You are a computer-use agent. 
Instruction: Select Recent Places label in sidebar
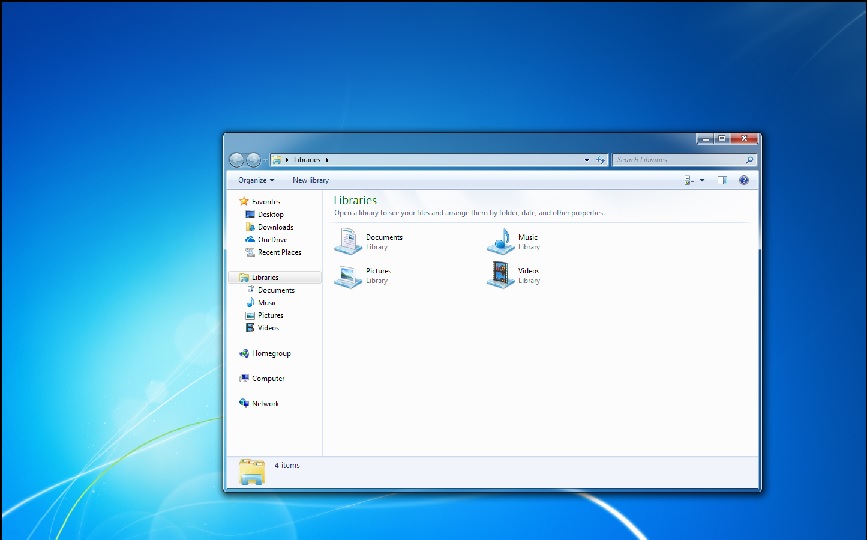click(280, 253)
